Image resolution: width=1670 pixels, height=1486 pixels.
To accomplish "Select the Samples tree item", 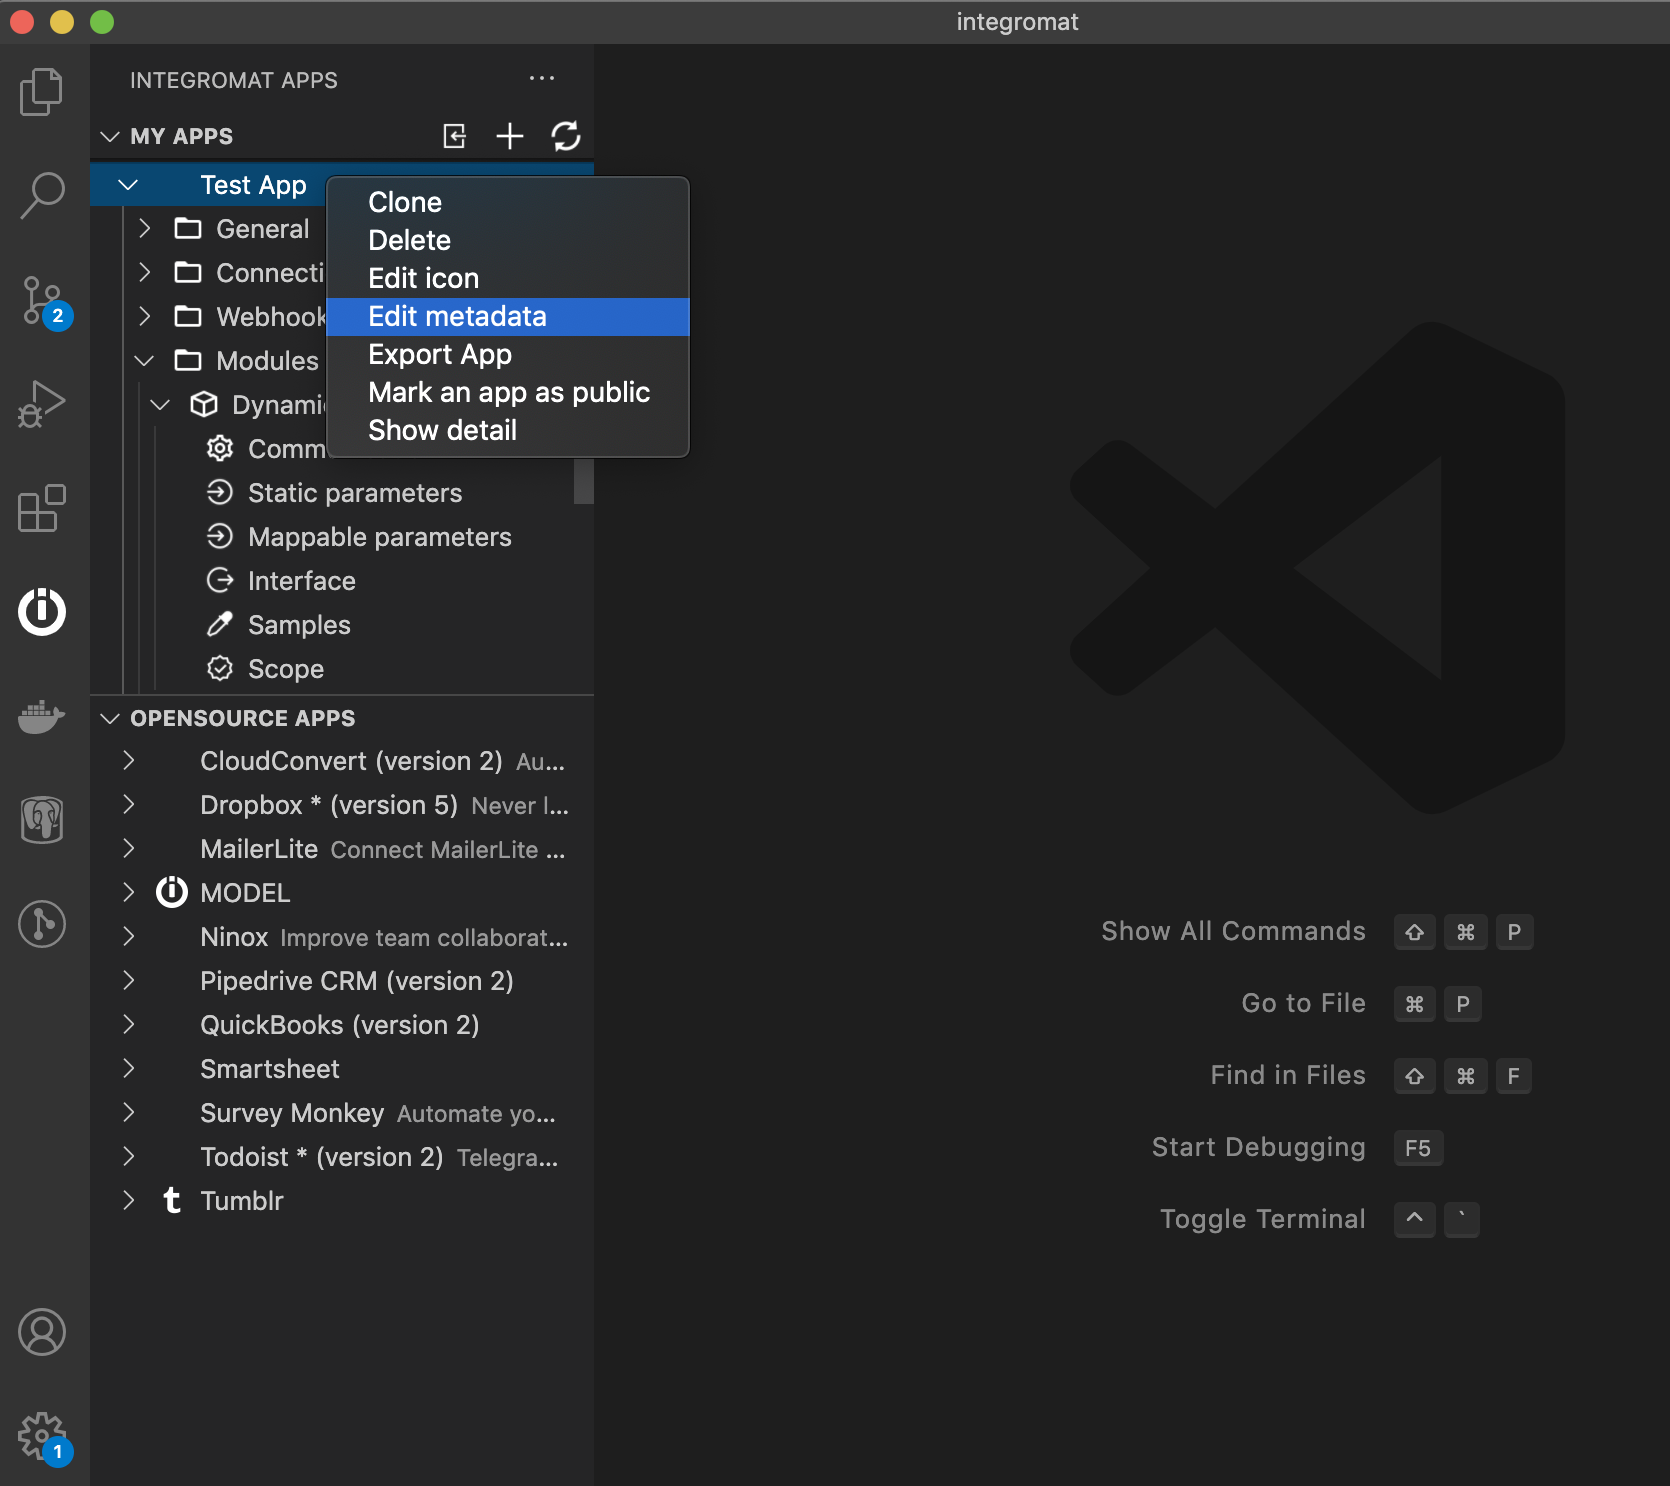I will 342,624.
